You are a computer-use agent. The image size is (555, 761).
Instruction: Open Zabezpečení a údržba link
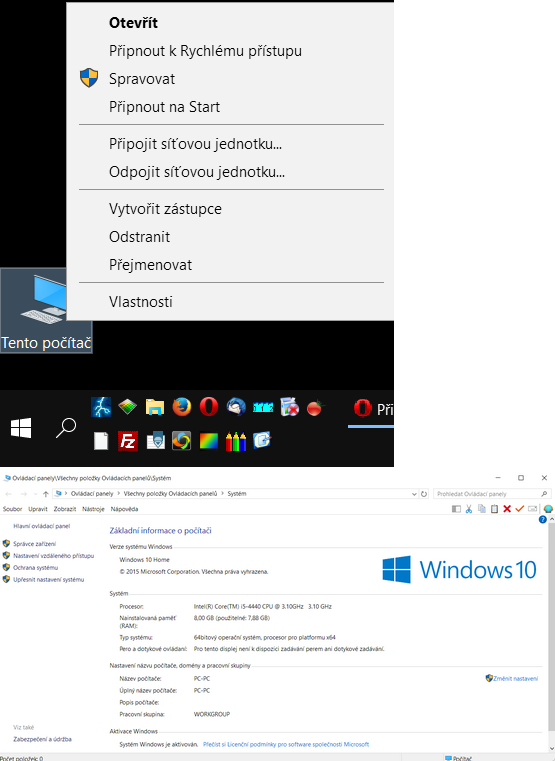[x=42, y=740]
